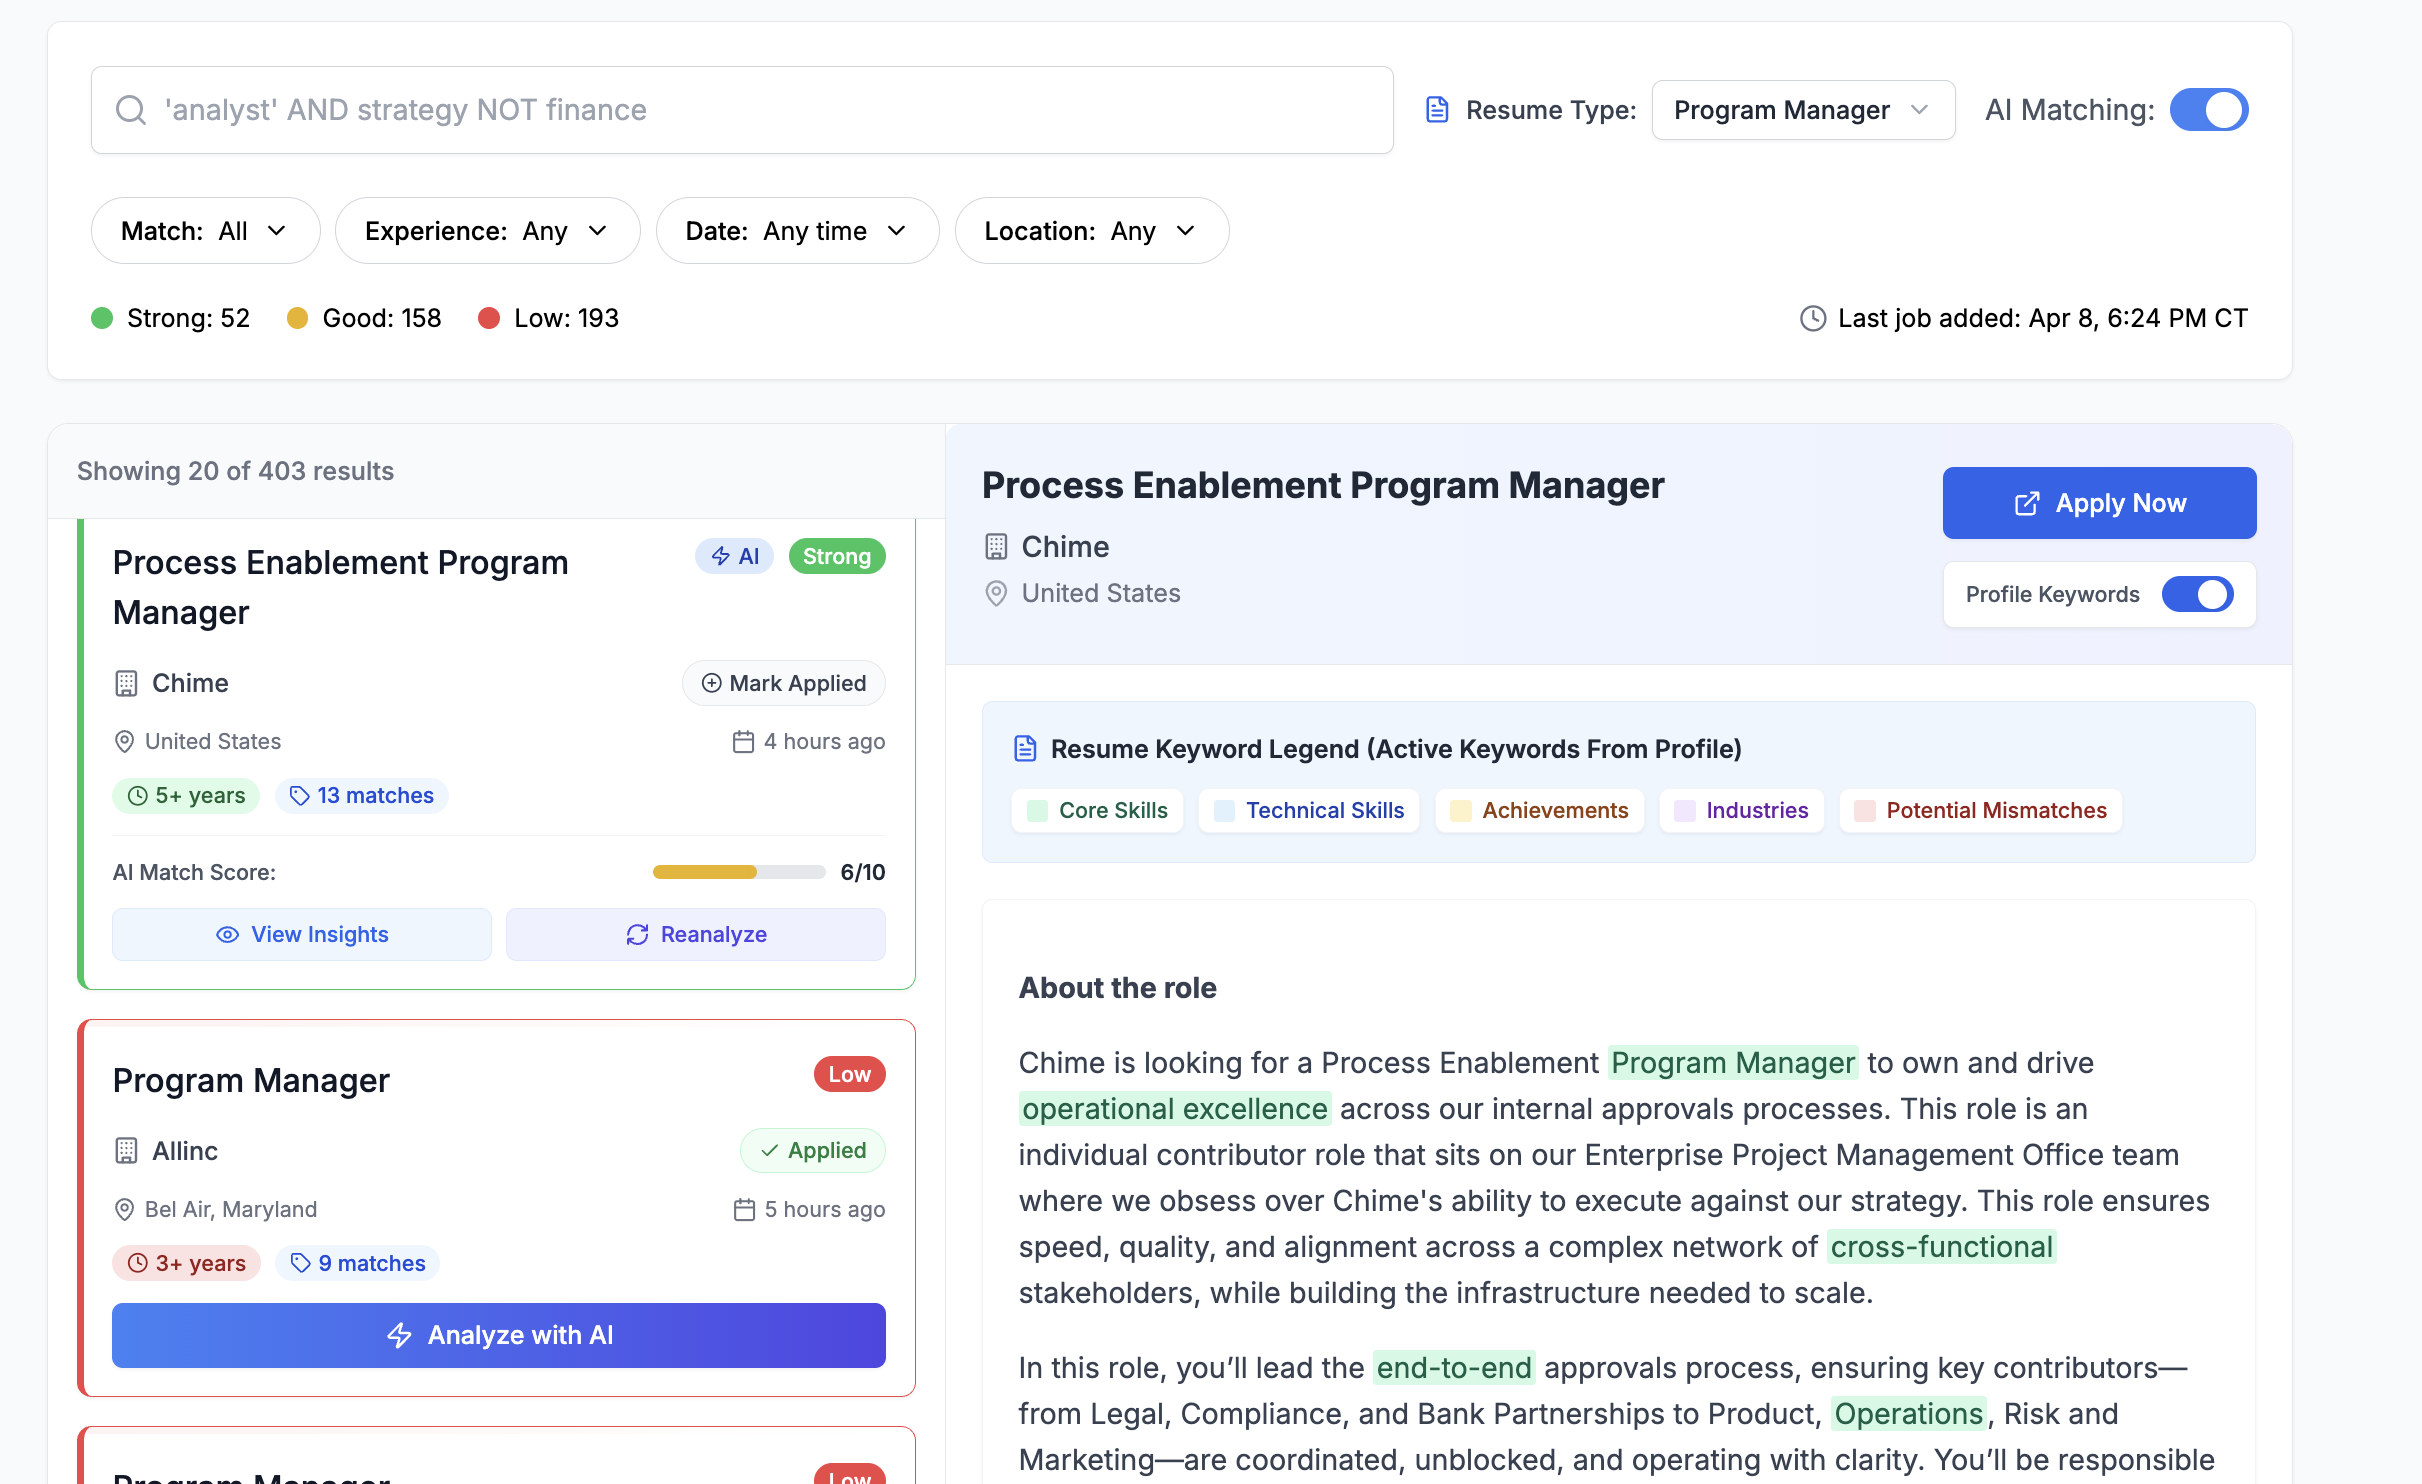
Task: Click the AI lightning badge on Chime card
Action: pyautogui.click(x=734, y=556)
